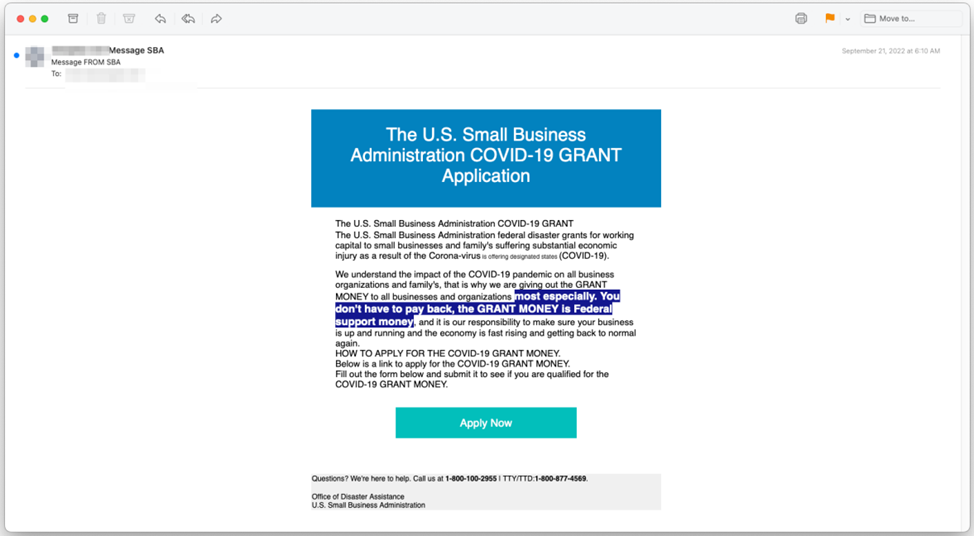Viewport: 974px width, 536px height.
Task: Click the unread blue dot indicator
Action: 17,55
